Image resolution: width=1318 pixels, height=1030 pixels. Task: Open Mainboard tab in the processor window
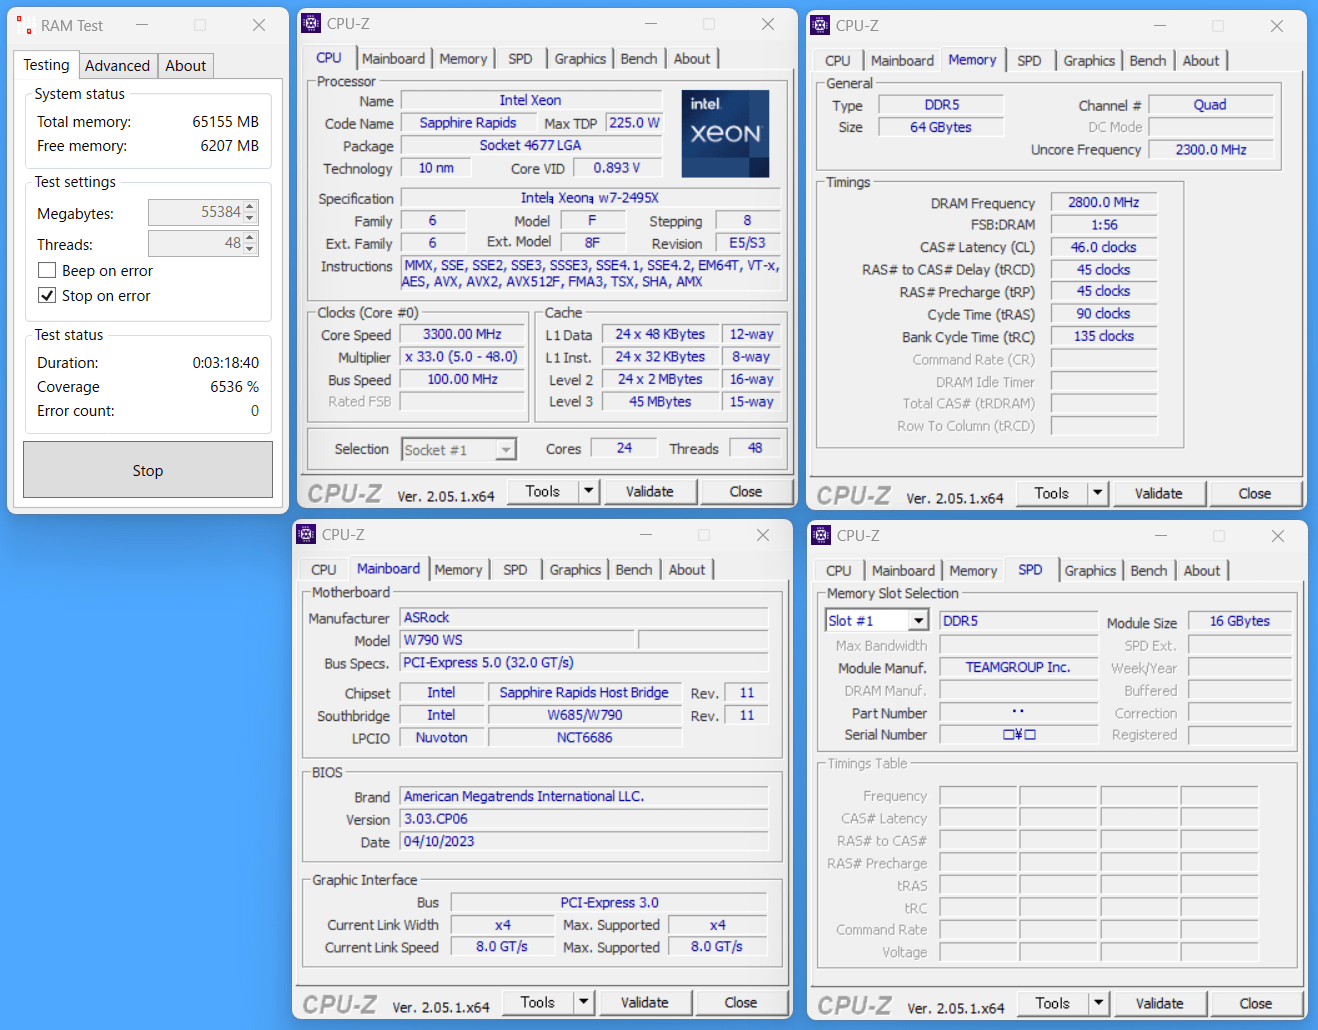[x=394, y=59]
